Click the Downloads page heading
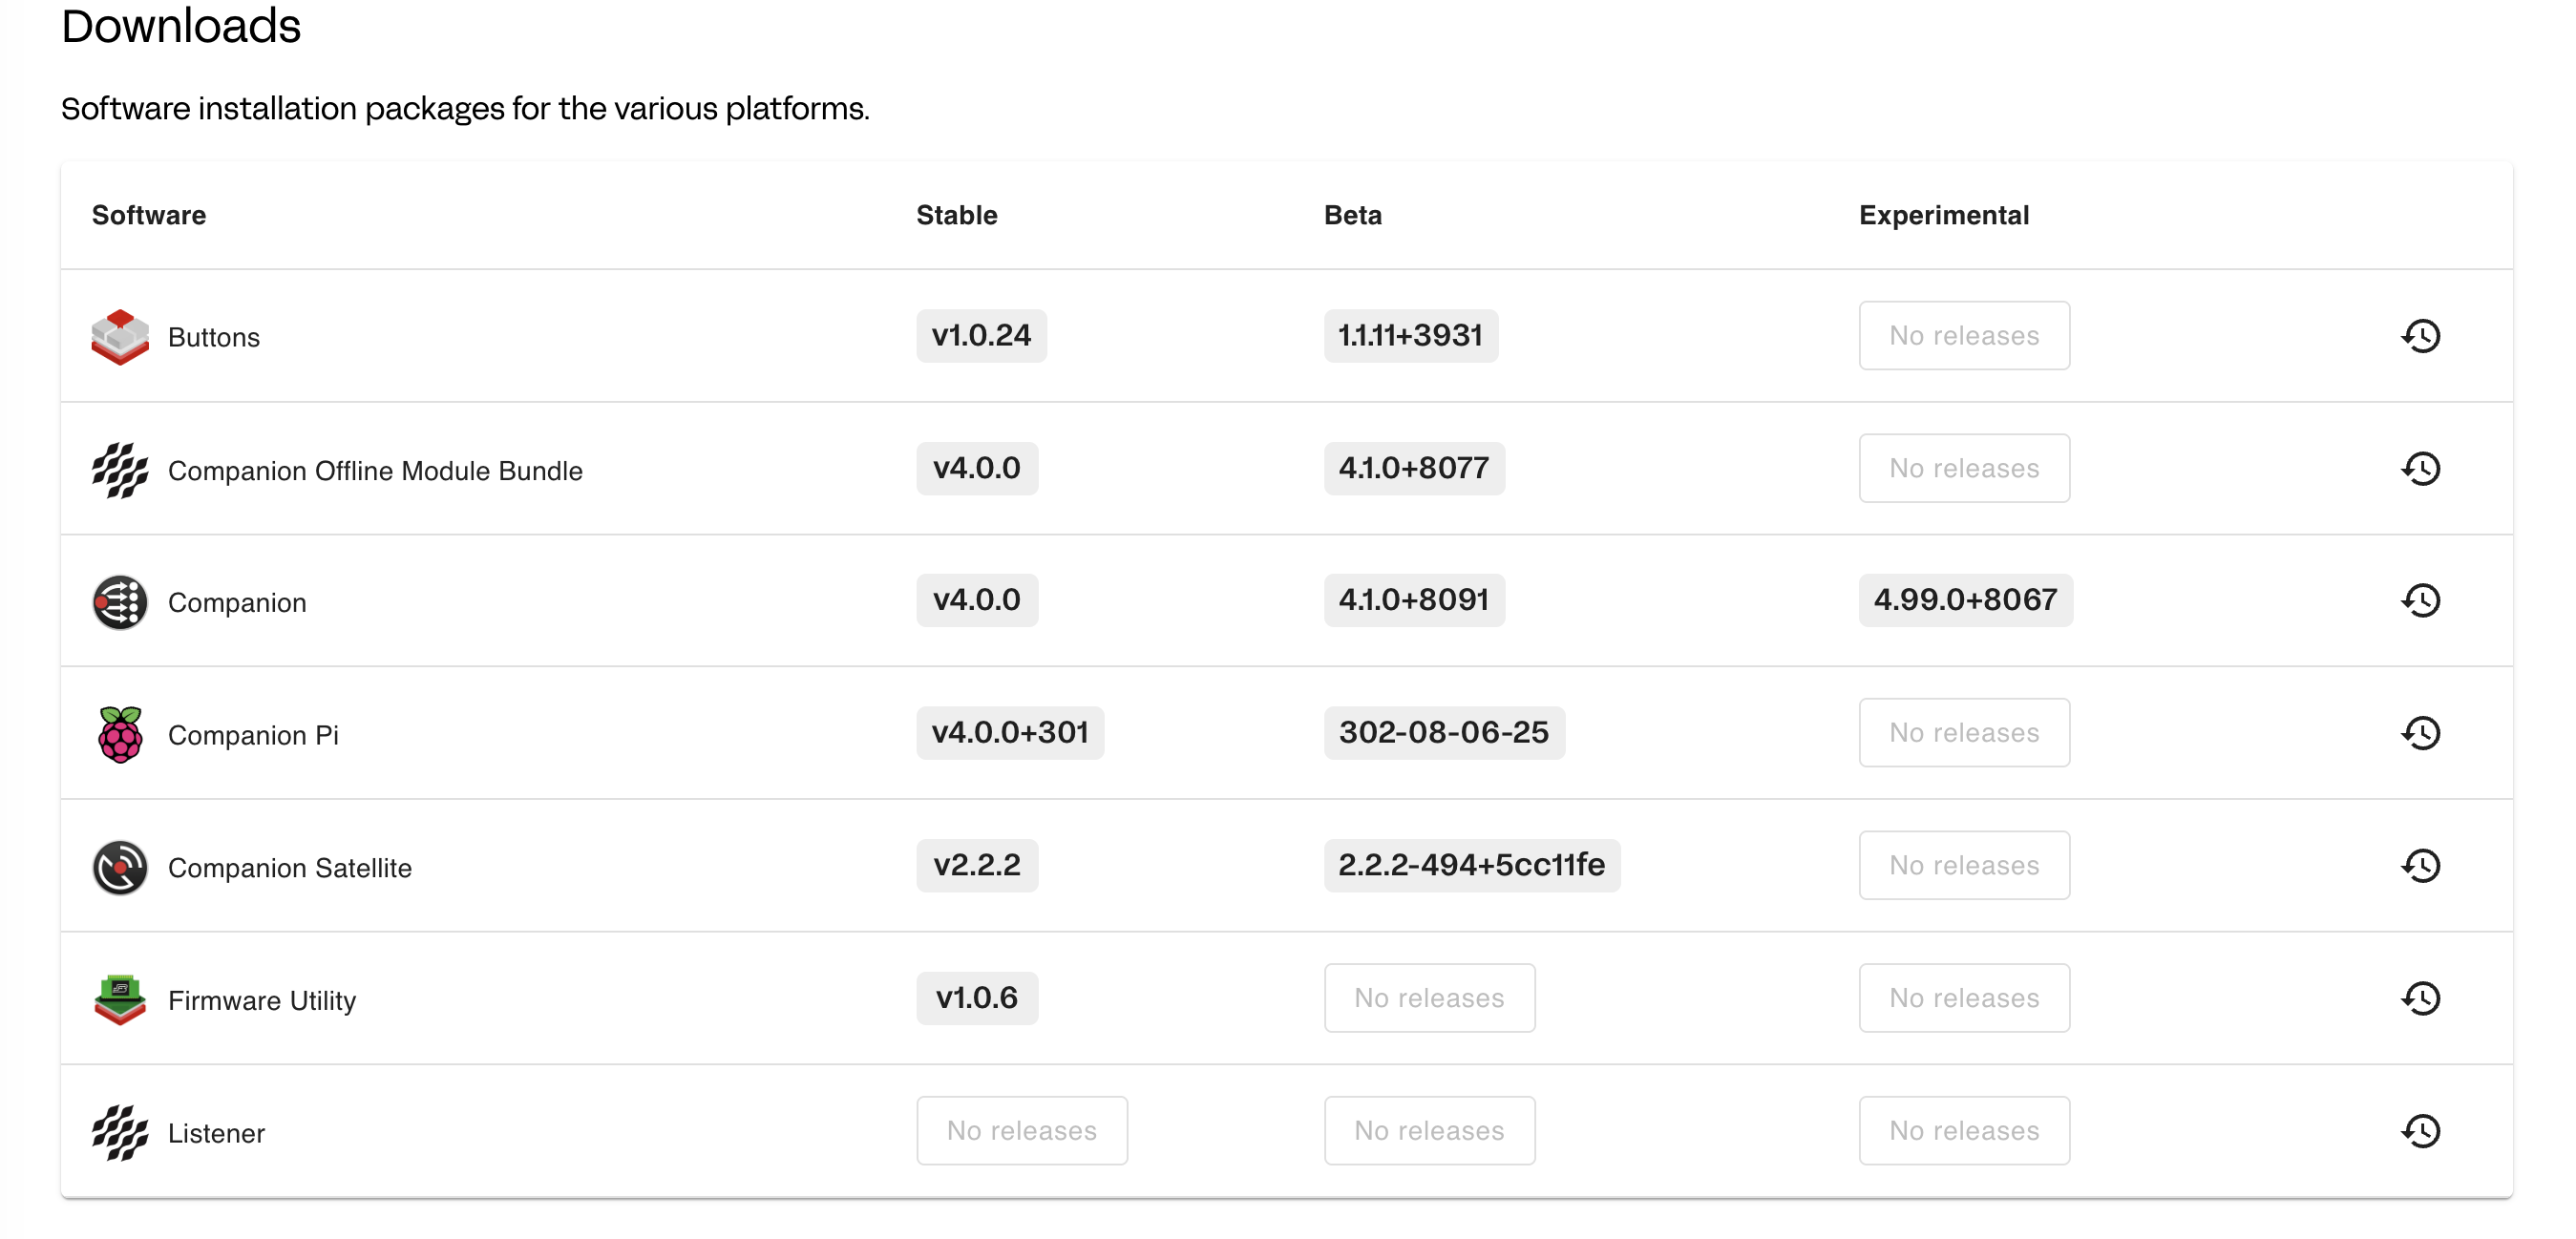 coord(181,25)
